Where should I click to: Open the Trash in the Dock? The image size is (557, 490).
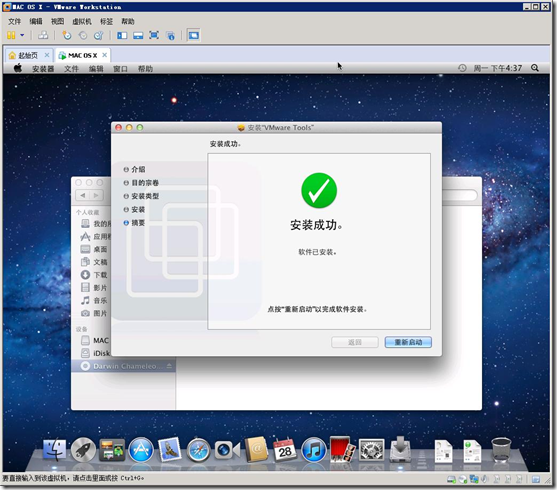(501, 450)
